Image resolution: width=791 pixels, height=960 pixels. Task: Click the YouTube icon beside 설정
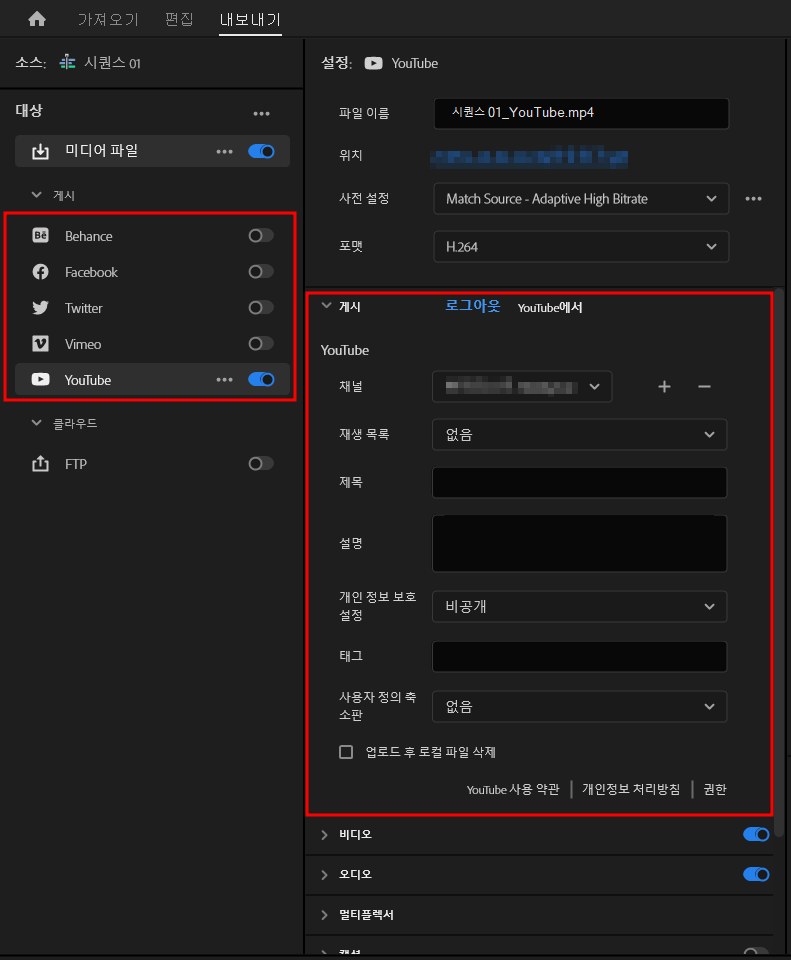click(x=373, y=63)
